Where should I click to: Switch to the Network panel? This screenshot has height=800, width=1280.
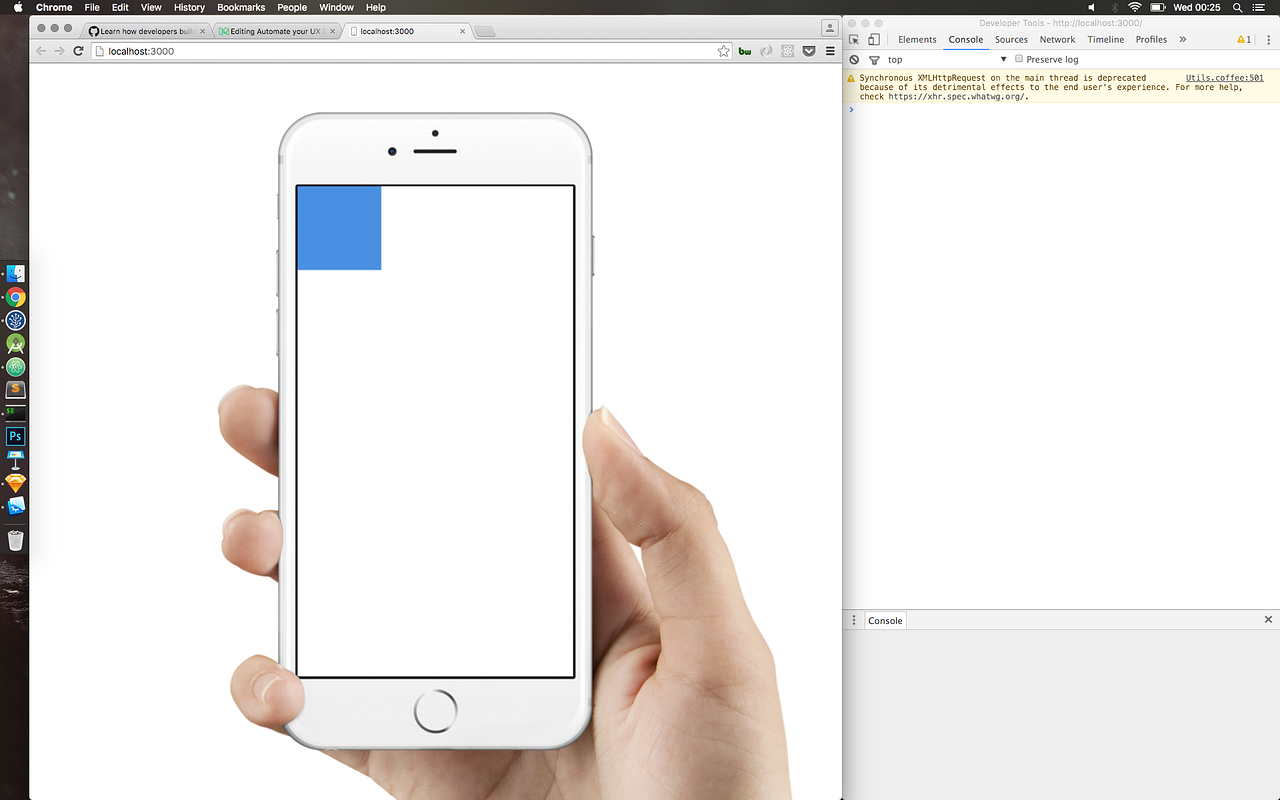(x=1057, y=39)
